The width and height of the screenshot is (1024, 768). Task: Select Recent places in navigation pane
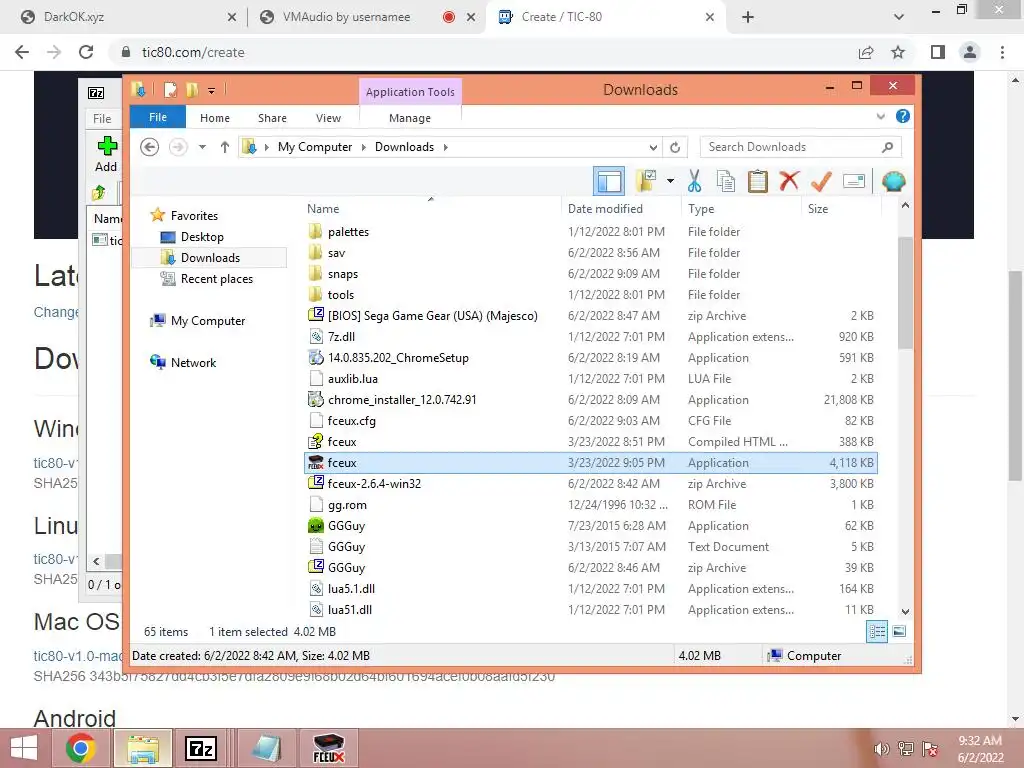click(216, 279)
